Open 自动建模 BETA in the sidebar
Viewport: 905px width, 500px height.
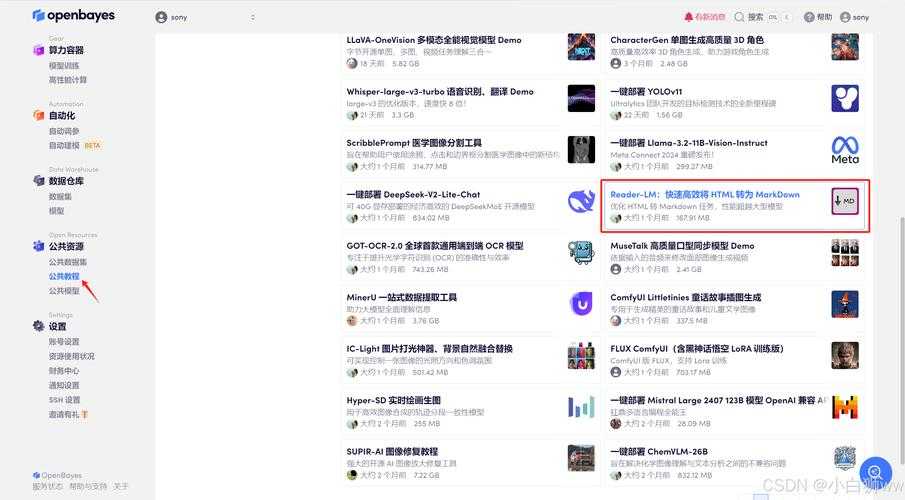(74, 145)
